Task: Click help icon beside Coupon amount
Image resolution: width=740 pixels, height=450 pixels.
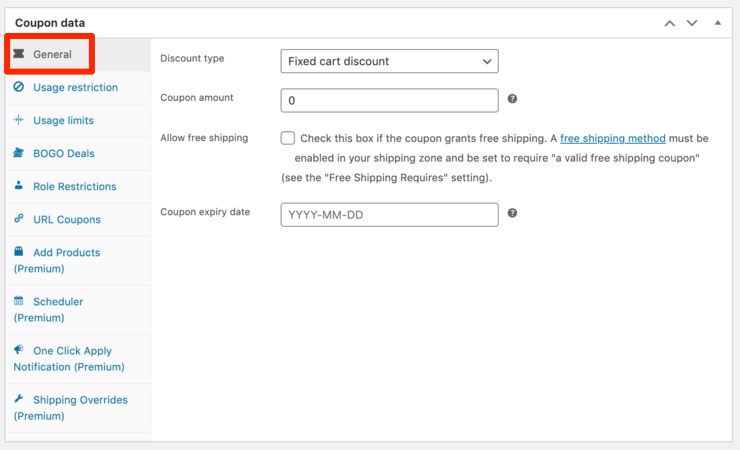Action: [512, 99]
